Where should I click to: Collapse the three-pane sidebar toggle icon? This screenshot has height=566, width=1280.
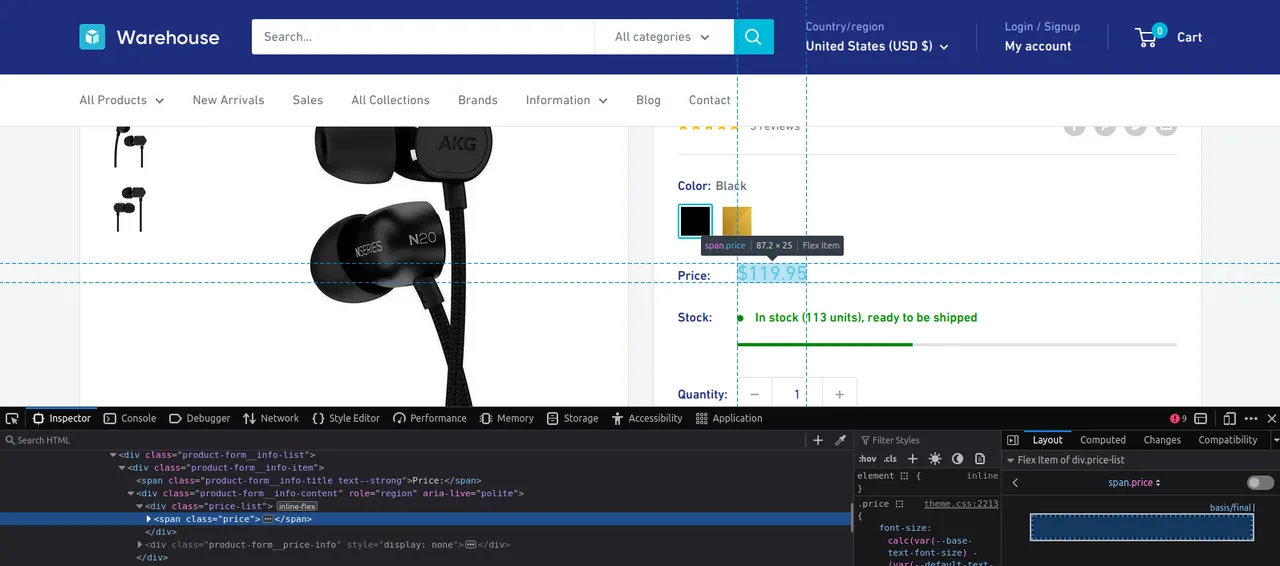coord(1013,440)
